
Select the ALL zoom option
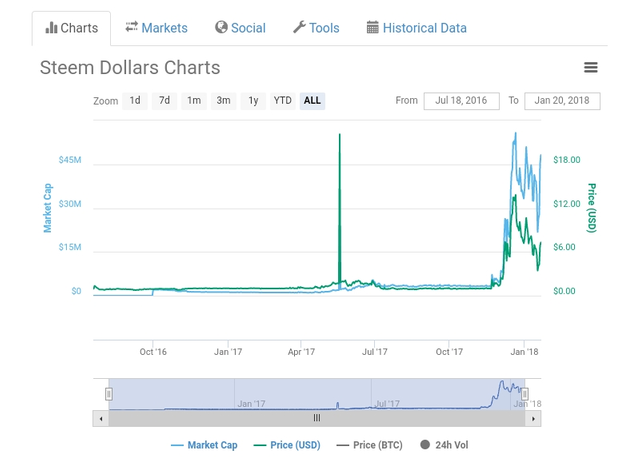[312, 101]
